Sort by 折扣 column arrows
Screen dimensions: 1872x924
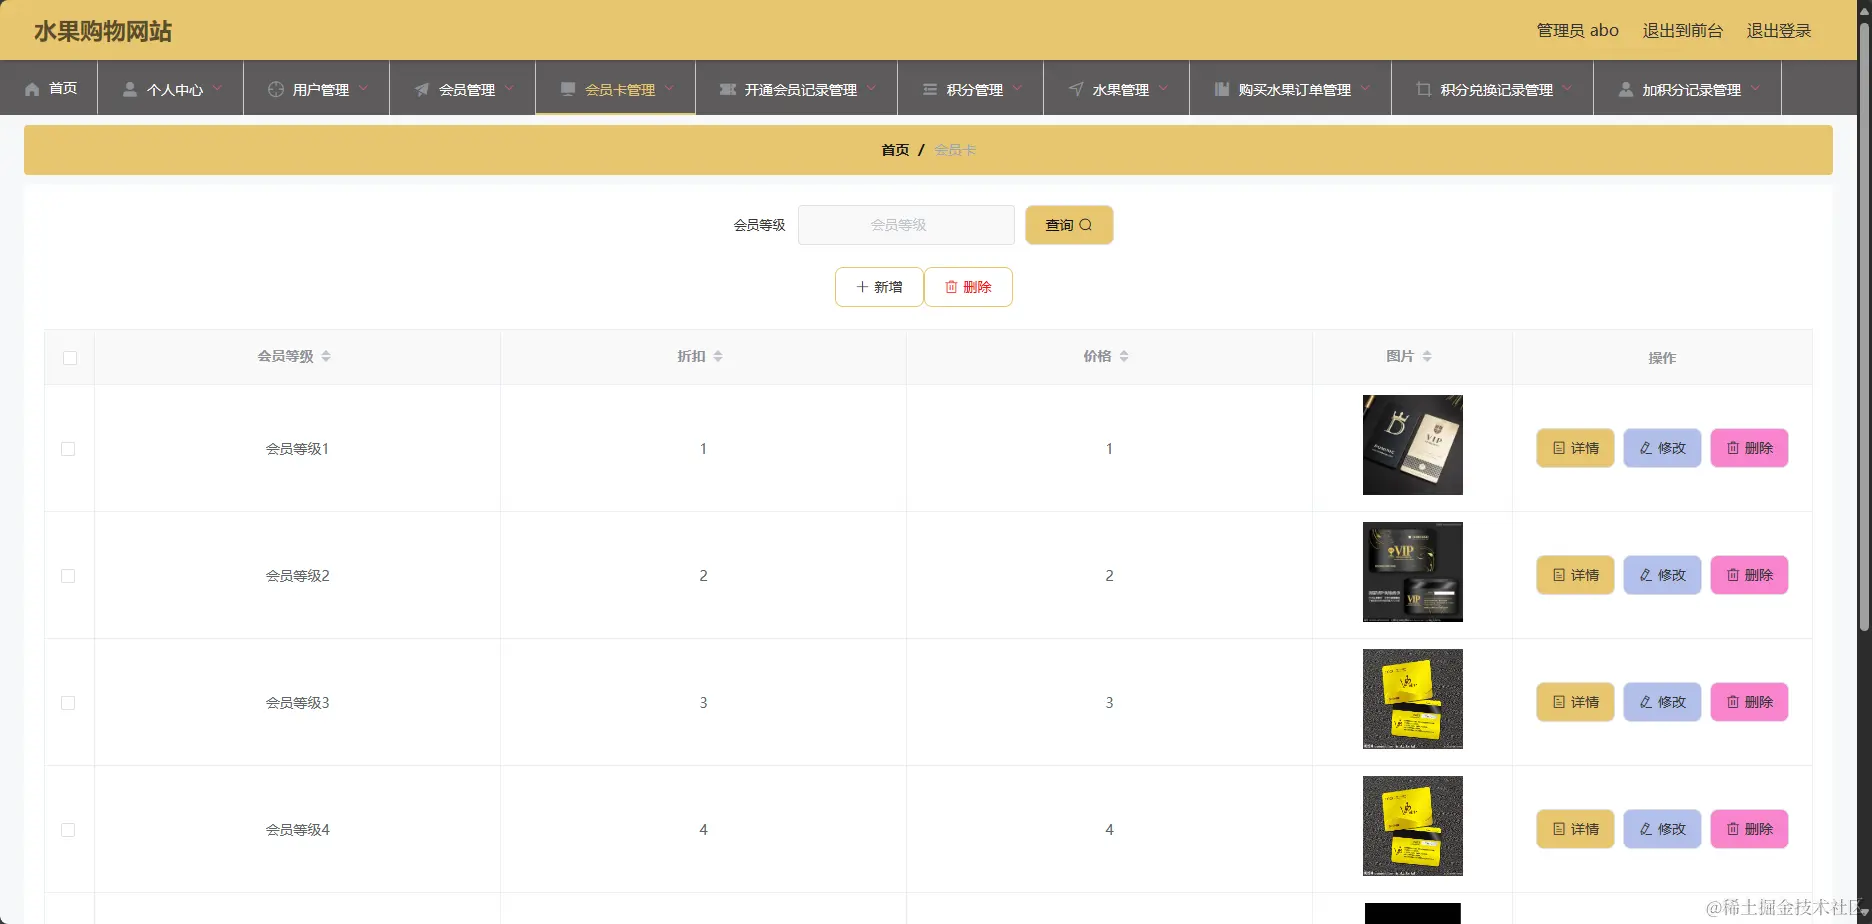tap(718, 356)
